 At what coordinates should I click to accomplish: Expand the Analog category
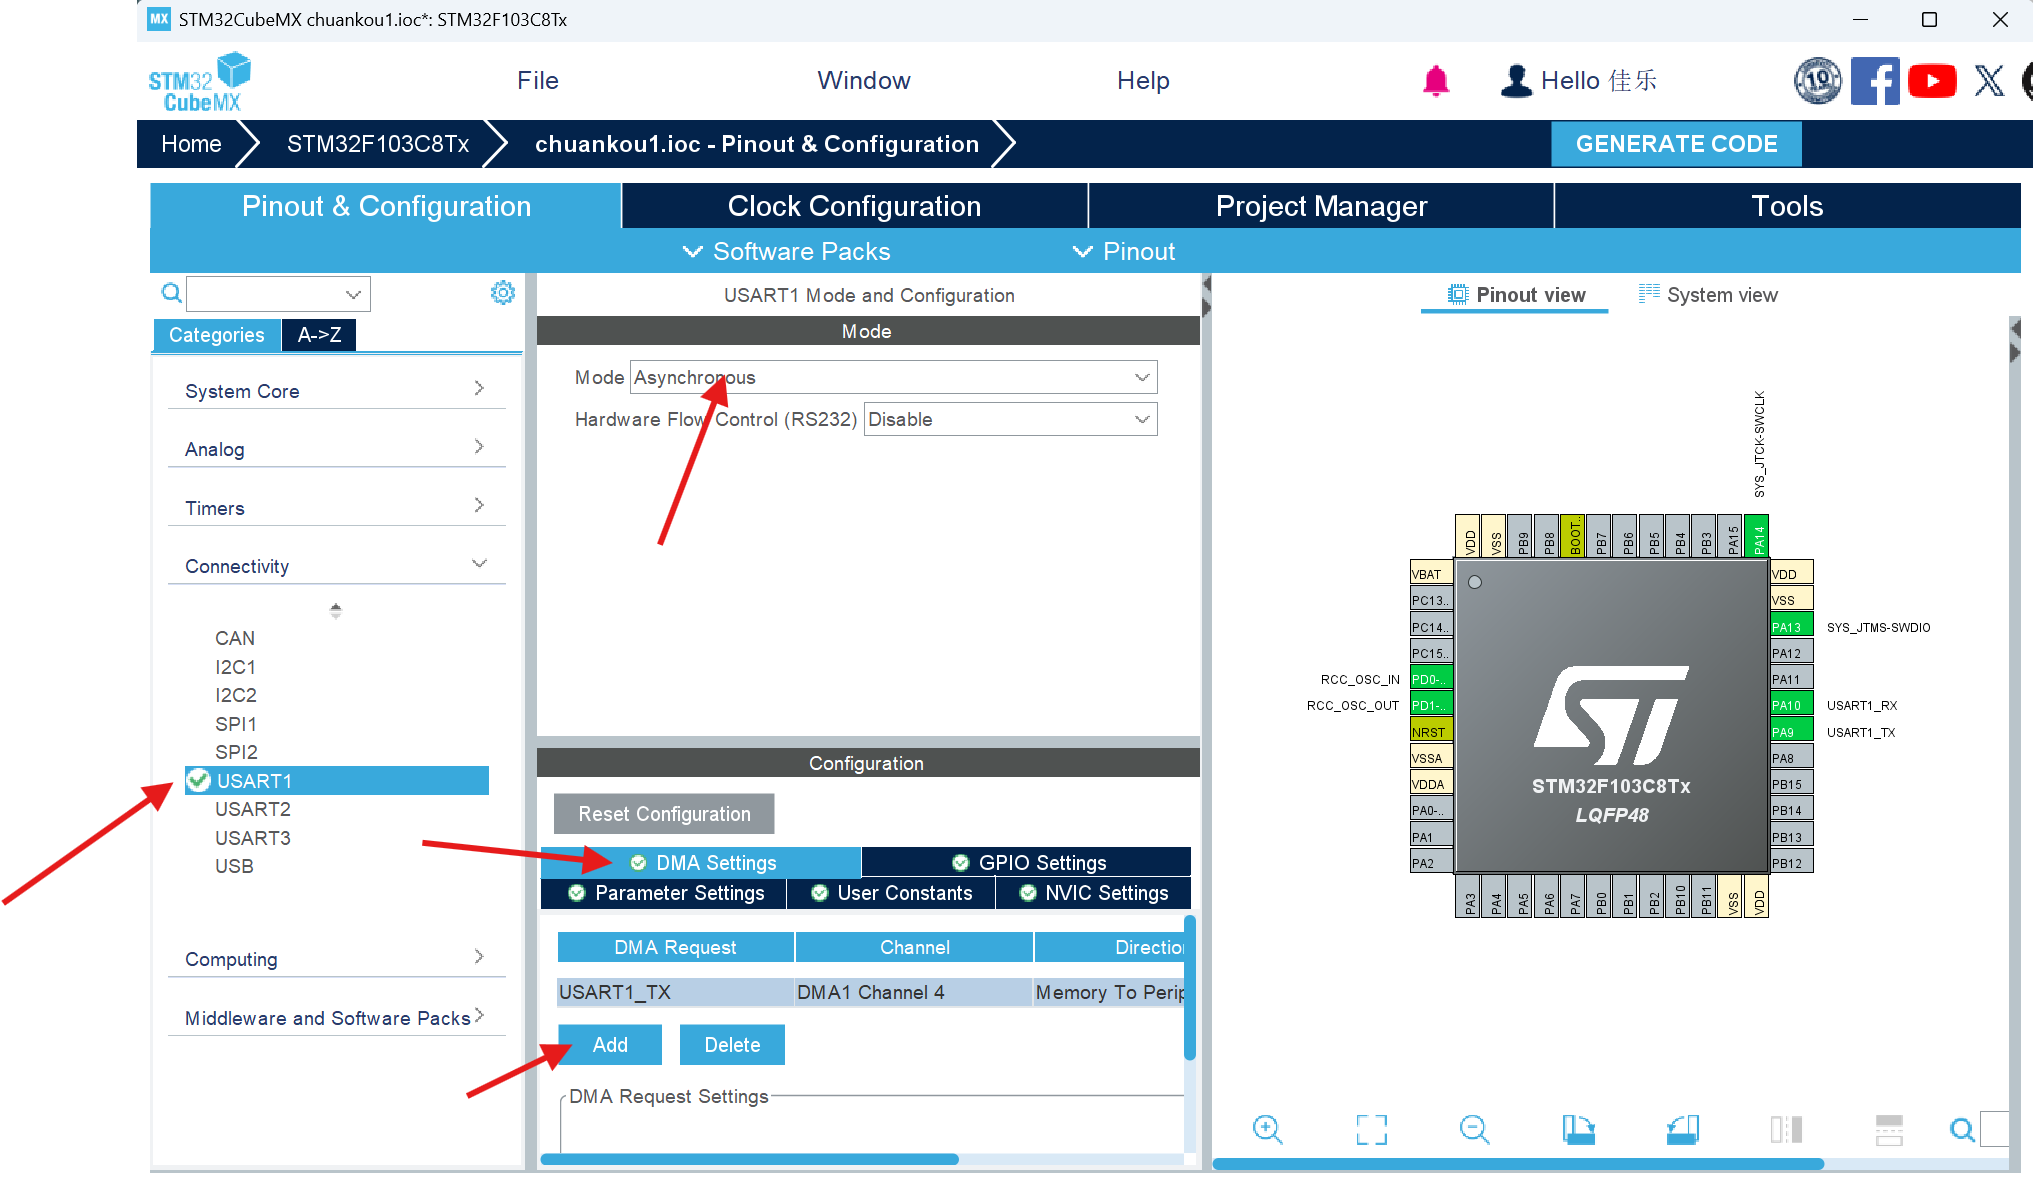336,448
